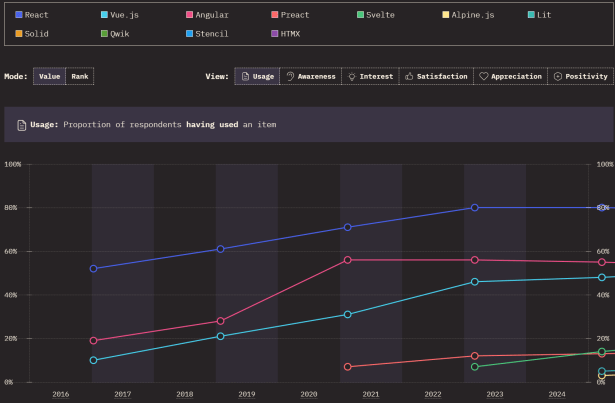Image resolution: width=615 pixels, height=403 pixels.
Task: Click the Awareness eye icon
Action: pyautogui.click(x=290, y=77)
